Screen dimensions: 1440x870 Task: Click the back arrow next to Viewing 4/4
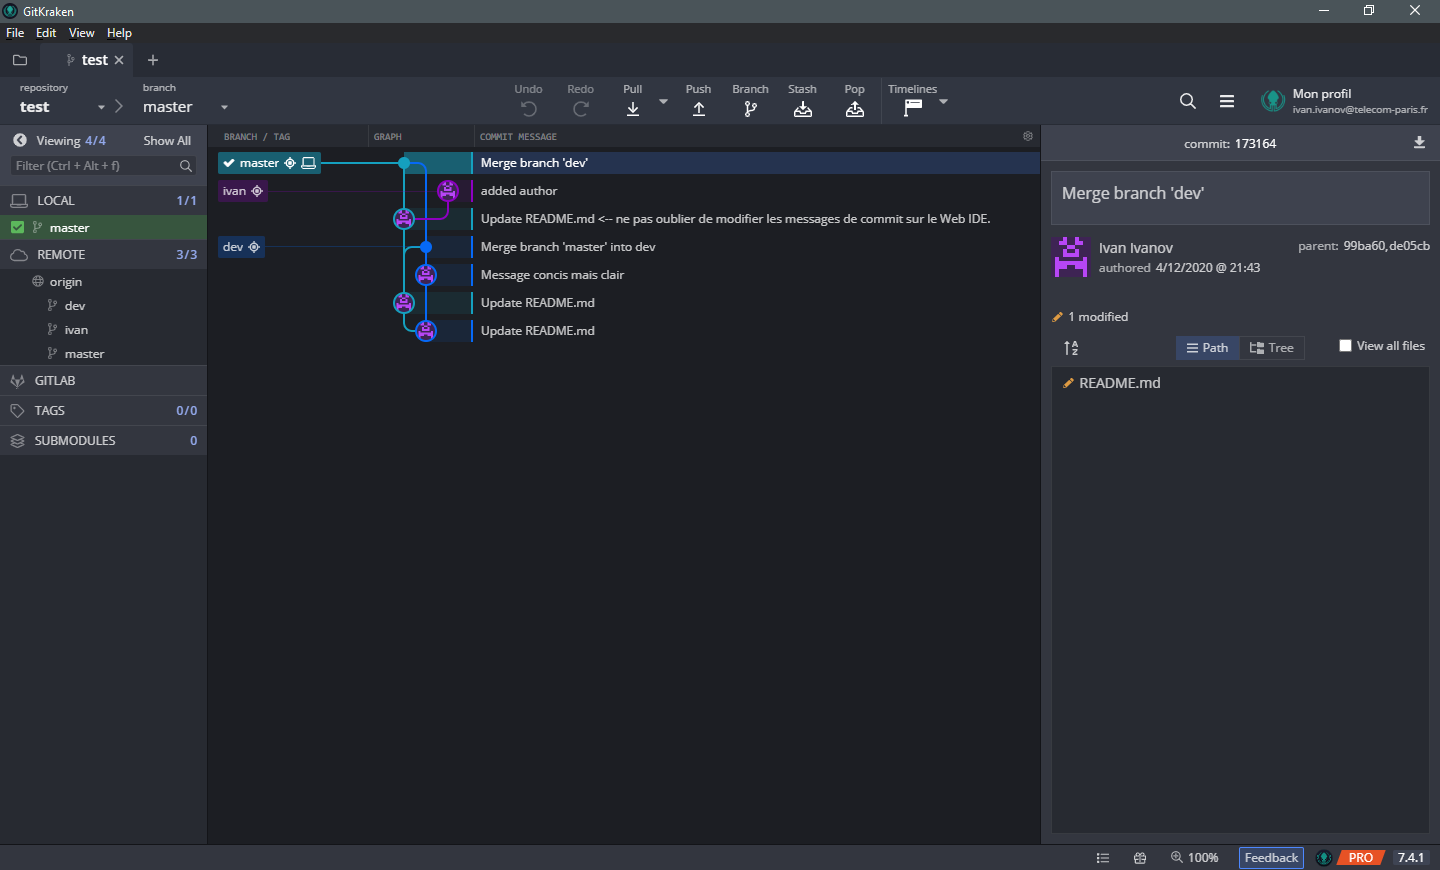tap(20, 140)
